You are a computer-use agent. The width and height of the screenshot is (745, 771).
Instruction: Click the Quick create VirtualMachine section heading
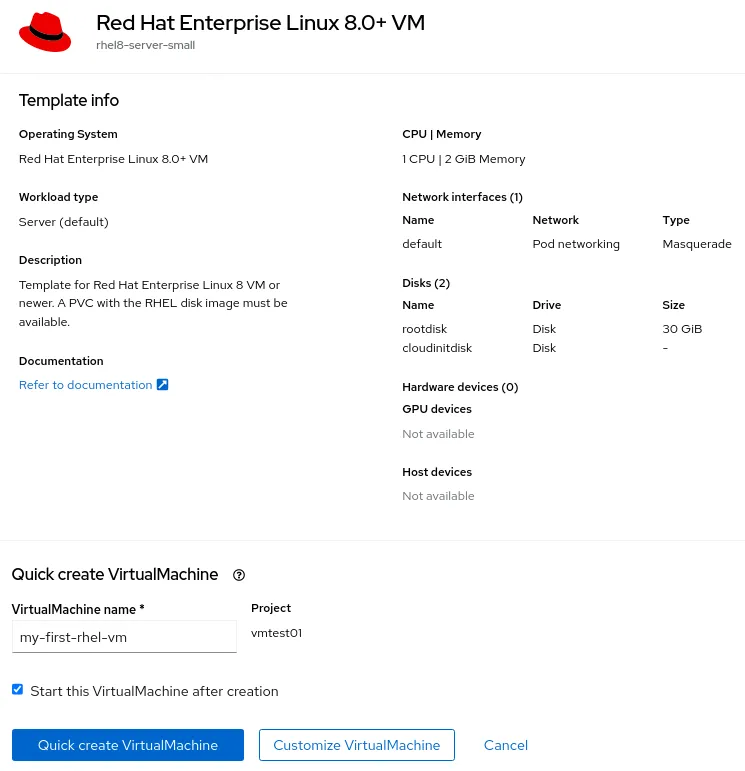coord(115,574)
